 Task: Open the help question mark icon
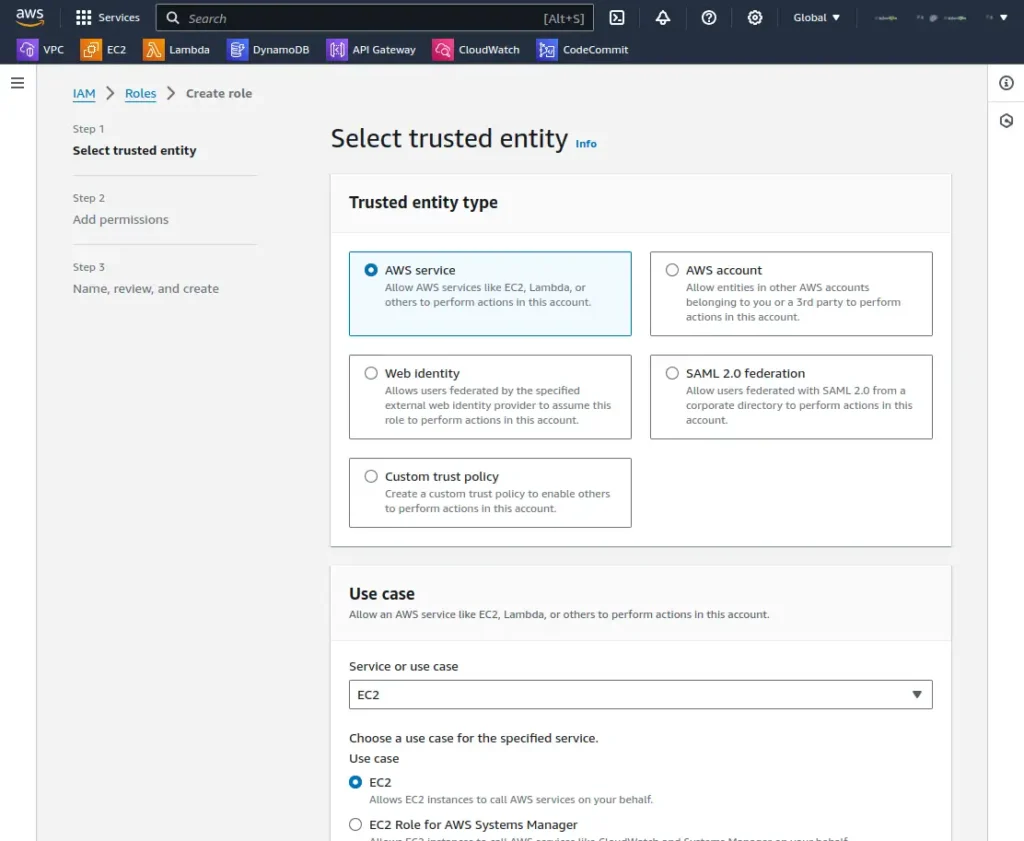[709, 18]
